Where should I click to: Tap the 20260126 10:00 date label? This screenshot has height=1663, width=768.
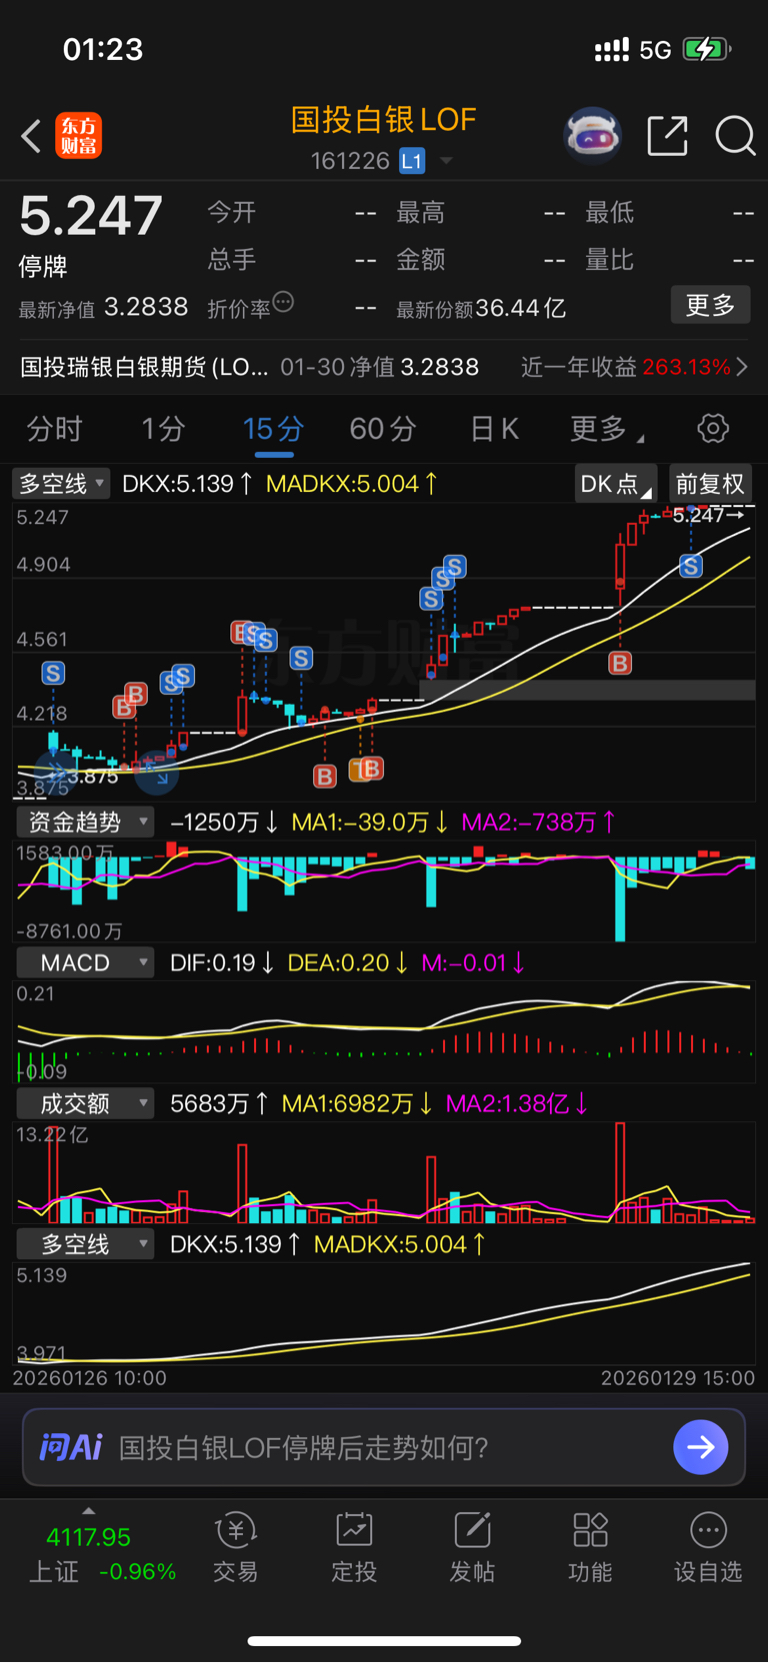(x=90, y=1378)
